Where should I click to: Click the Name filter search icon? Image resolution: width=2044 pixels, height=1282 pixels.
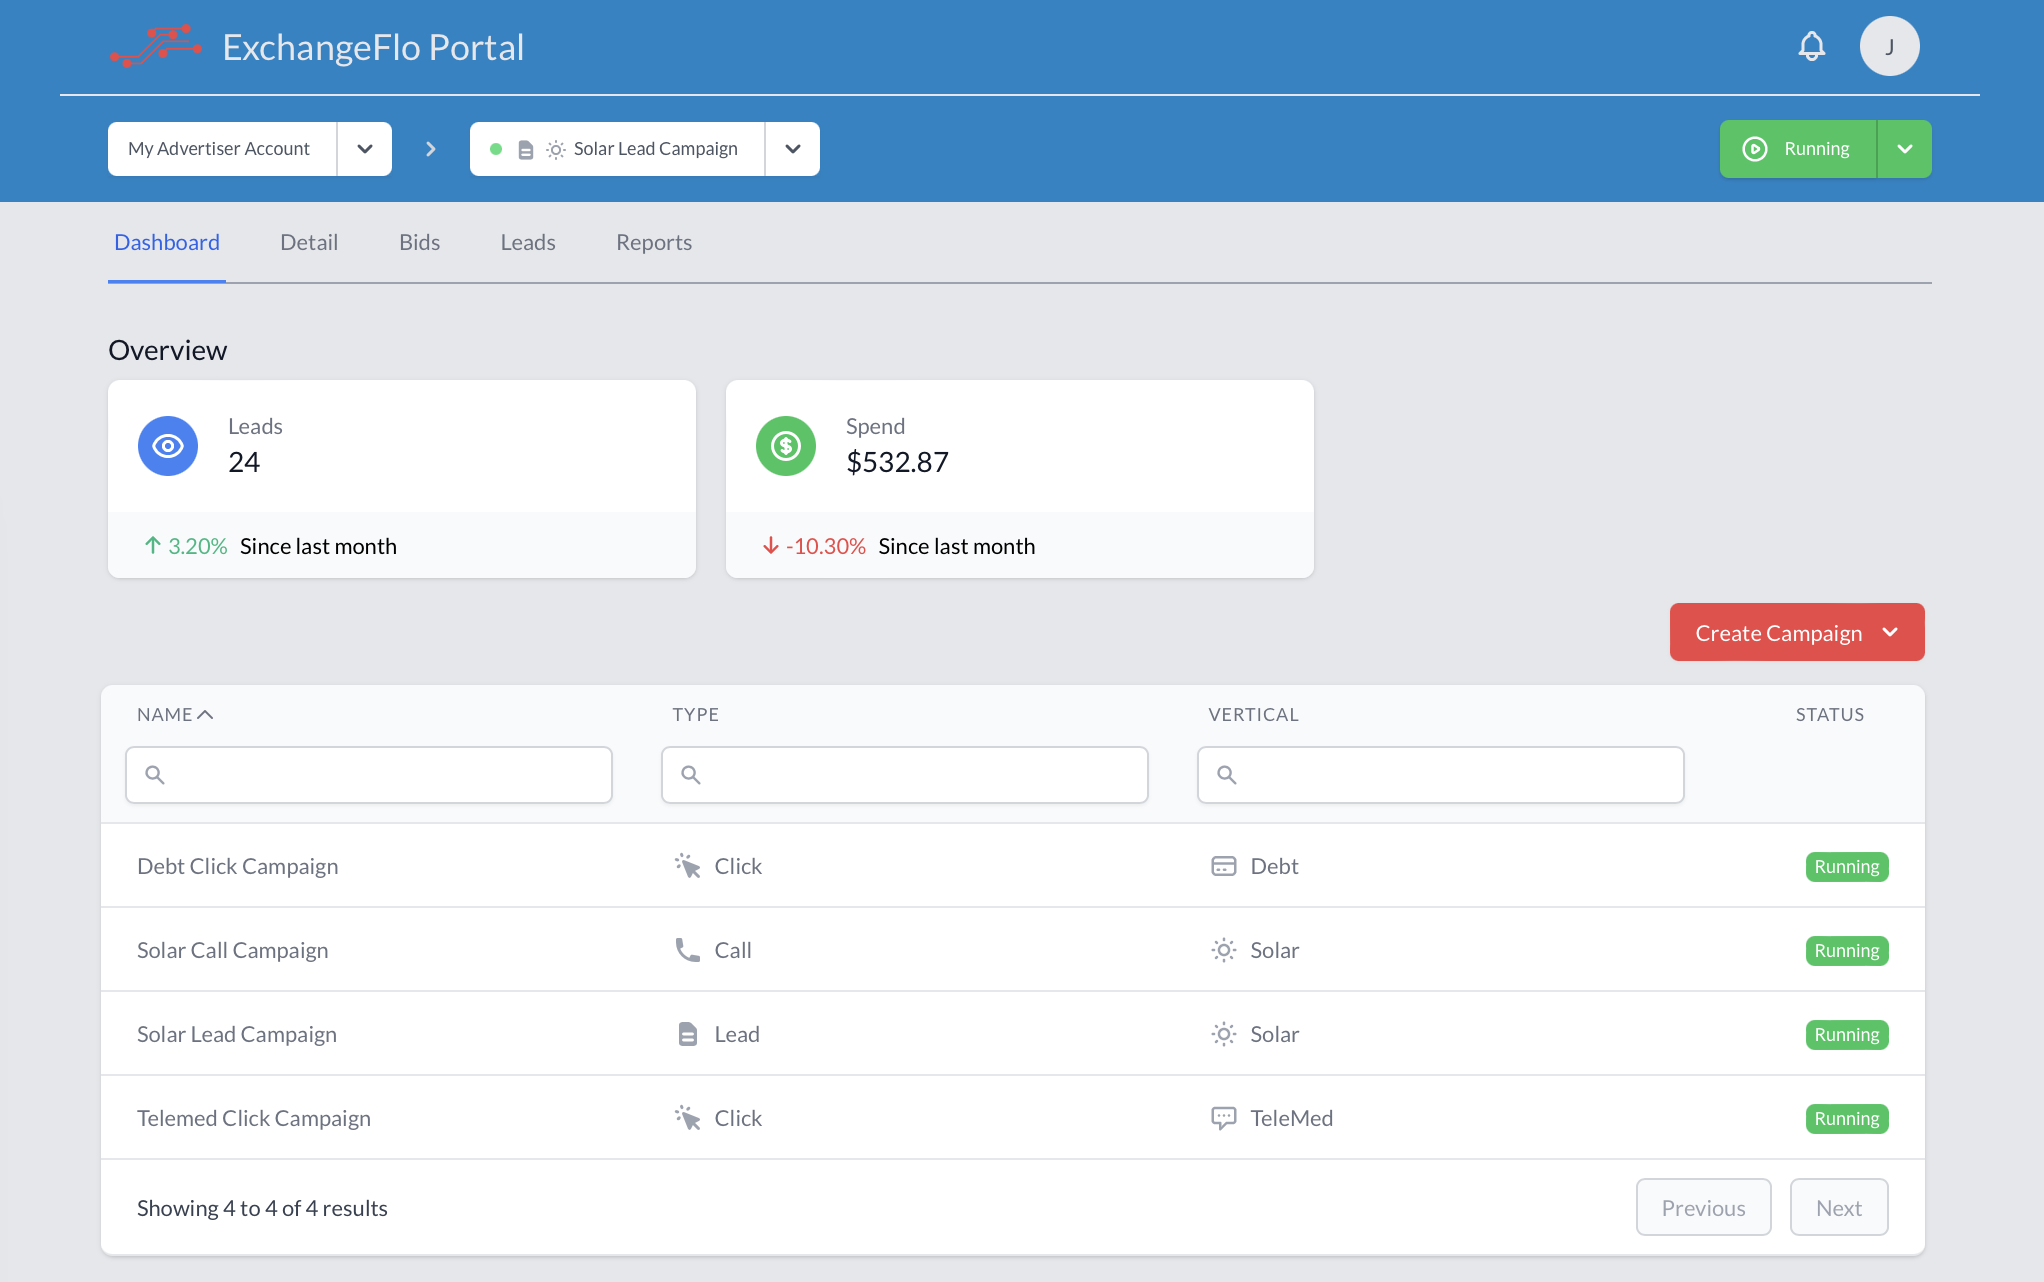[x=155, y=774]
